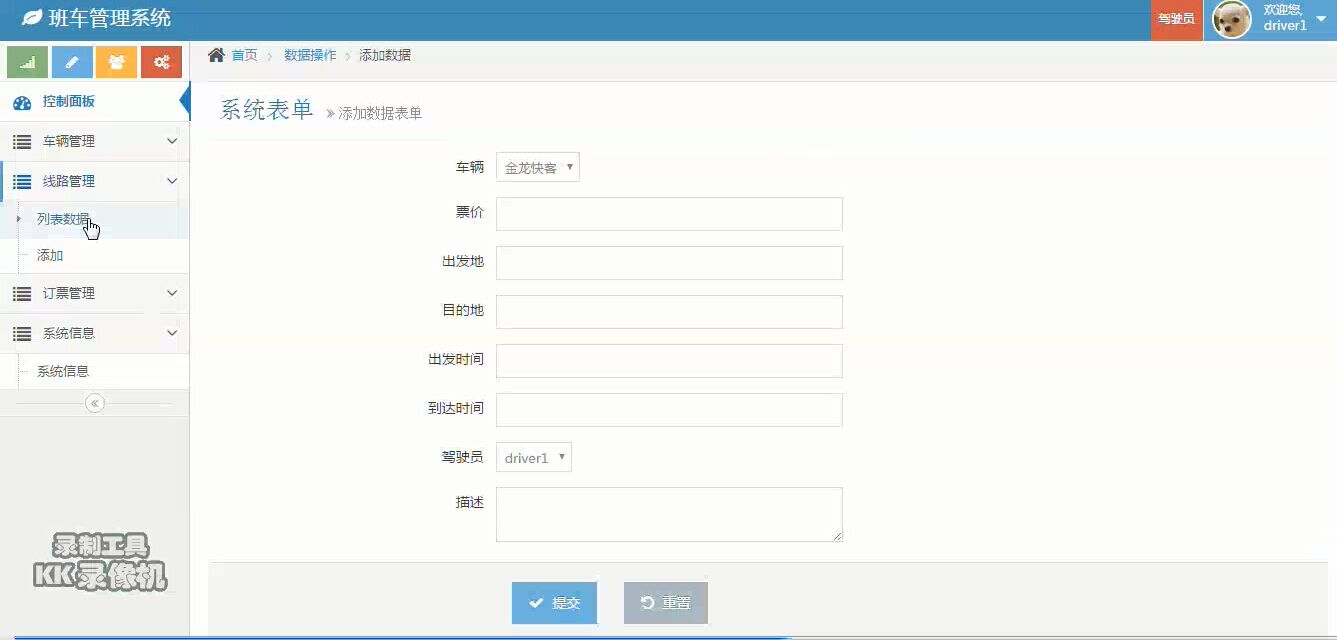Focus the 目的地 input field
The width and height of the screenshot is (1337, 640).
[x=669, y=312]
